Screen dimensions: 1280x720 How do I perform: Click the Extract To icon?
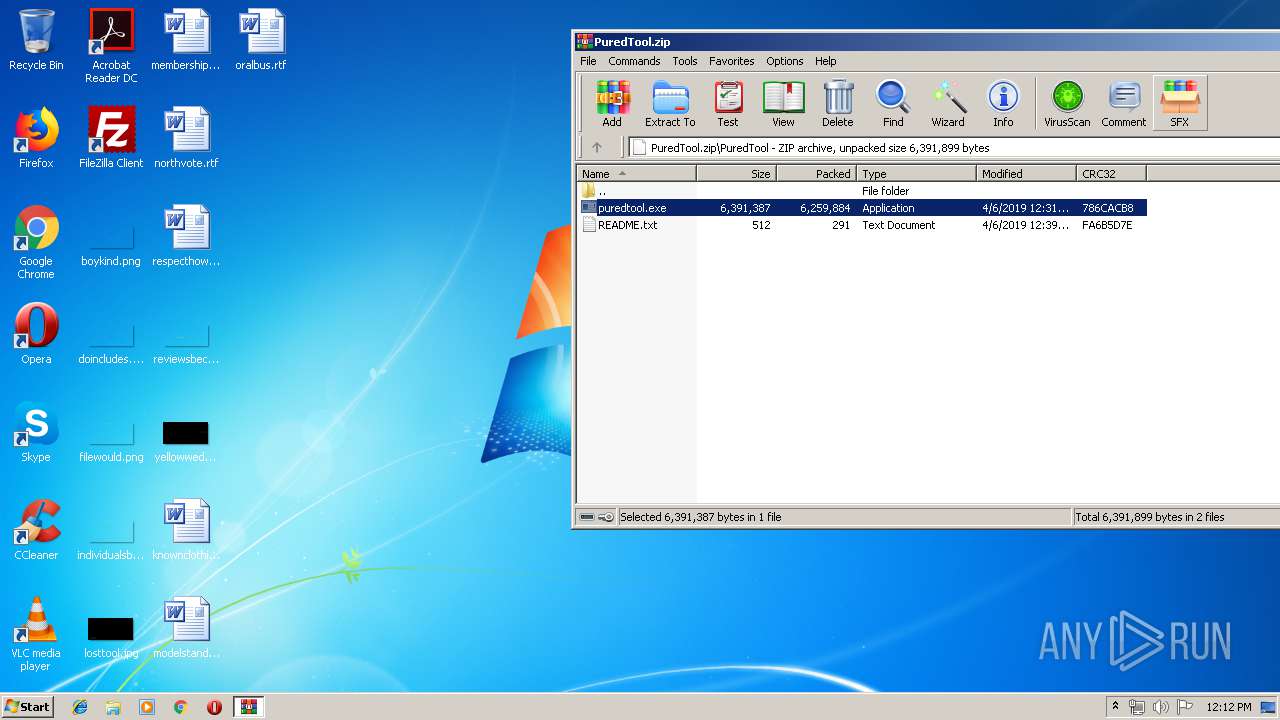point(670,103)
